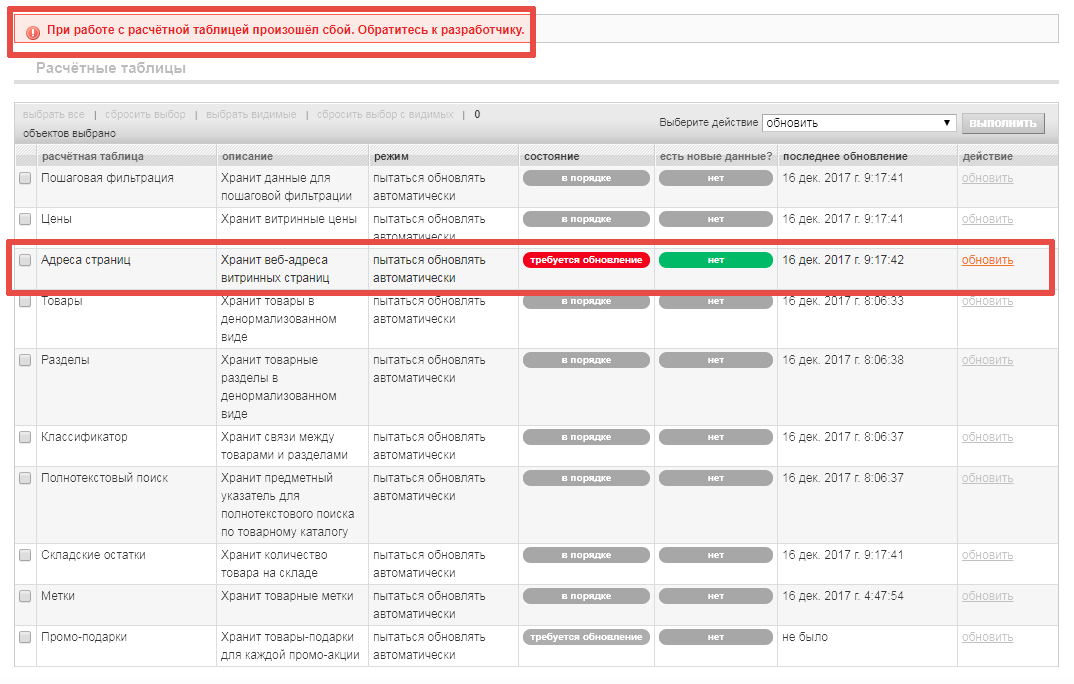The image size is (1074, 684).
Task: Click обновить link in Товары row
Action: [987, 301]
